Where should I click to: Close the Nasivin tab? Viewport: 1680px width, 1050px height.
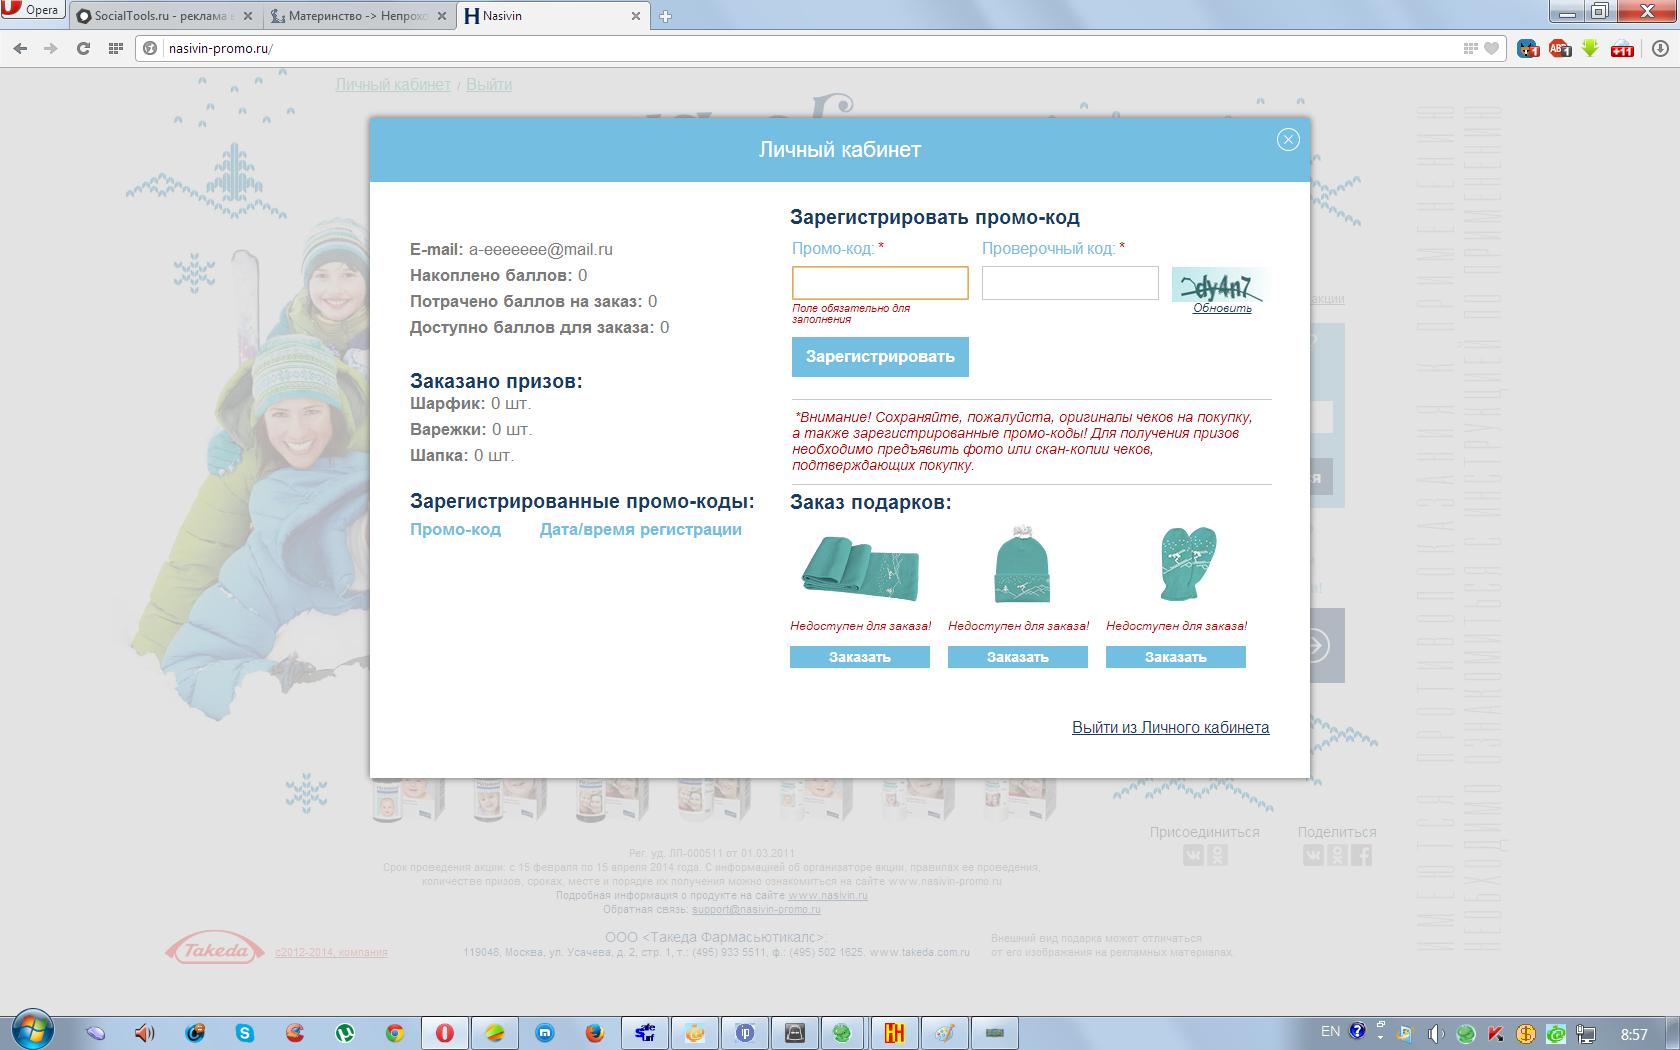tap(635, 16)
